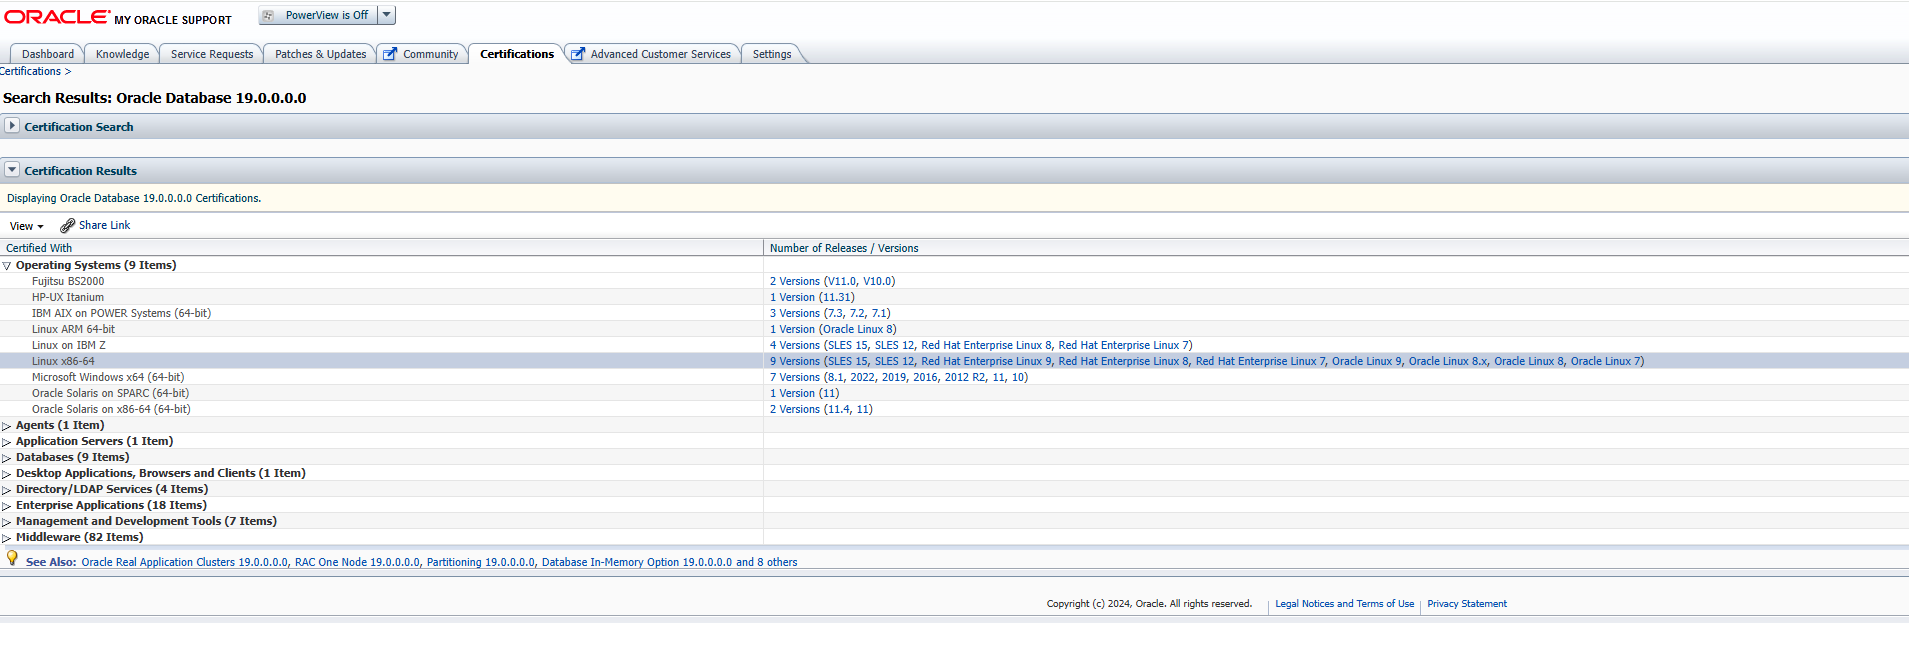Viewport: 1909px width, 645px height.
Task: Expand Desktop Applications, Browsers and Clients
Action: pos(7,474)
